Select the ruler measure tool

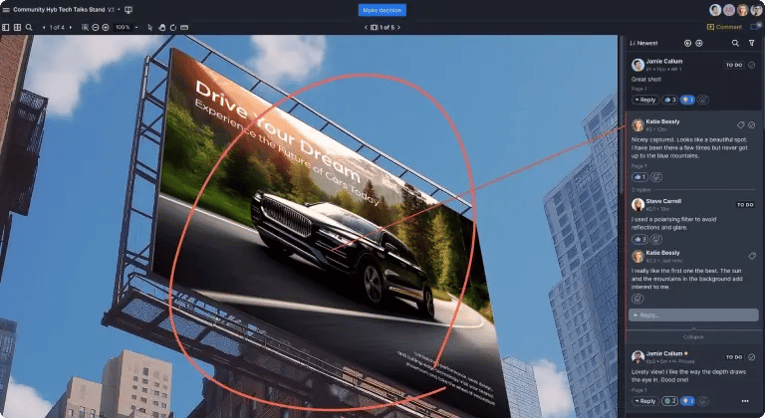point(184,27)
